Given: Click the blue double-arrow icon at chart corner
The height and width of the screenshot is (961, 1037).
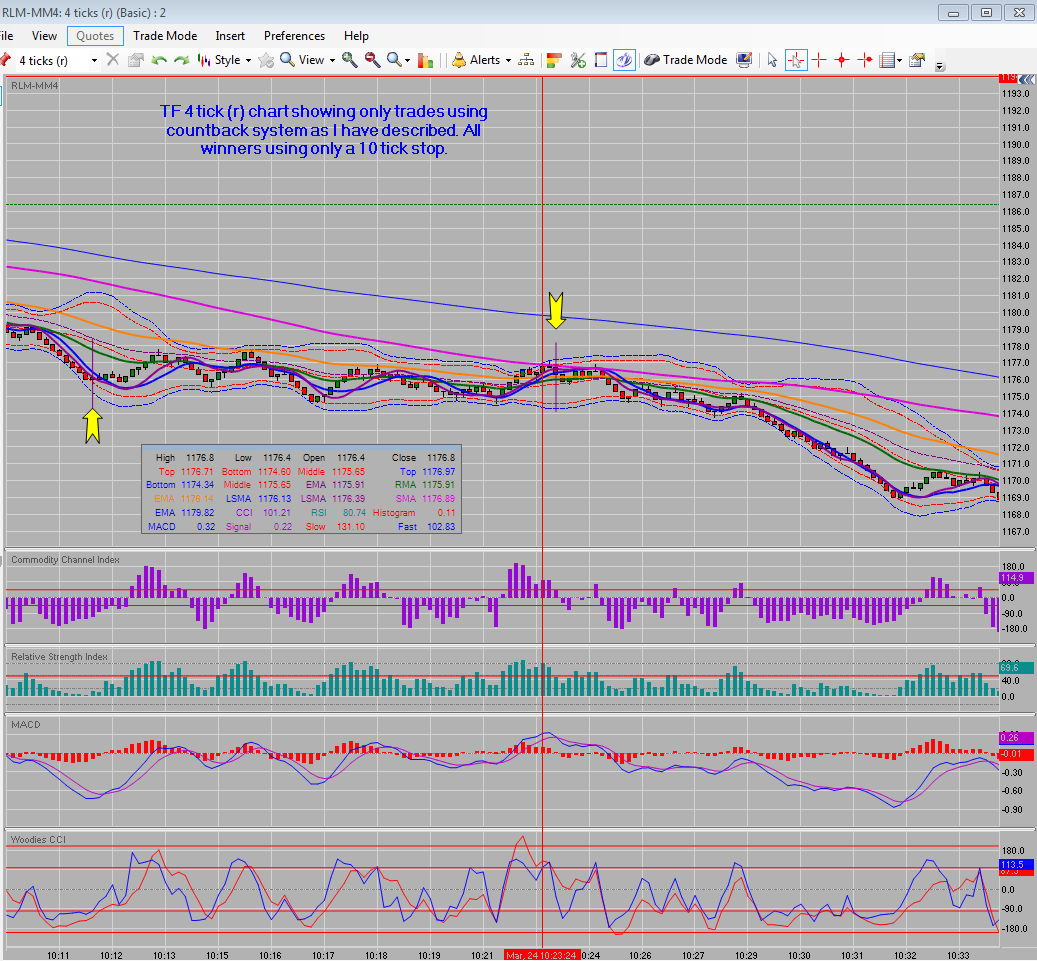Looking at the screenshot, I should 1026,79.
